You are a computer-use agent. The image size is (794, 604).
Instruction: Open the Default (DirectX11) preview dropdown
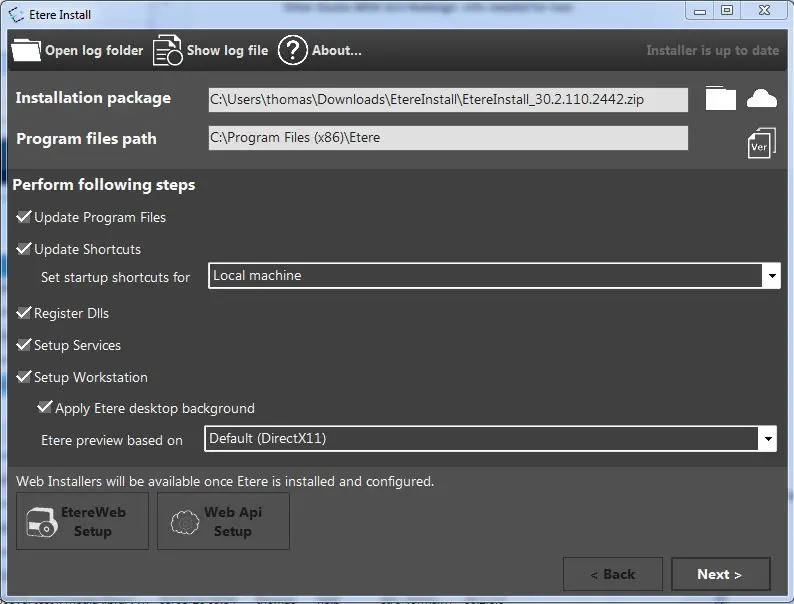[767, 439]
